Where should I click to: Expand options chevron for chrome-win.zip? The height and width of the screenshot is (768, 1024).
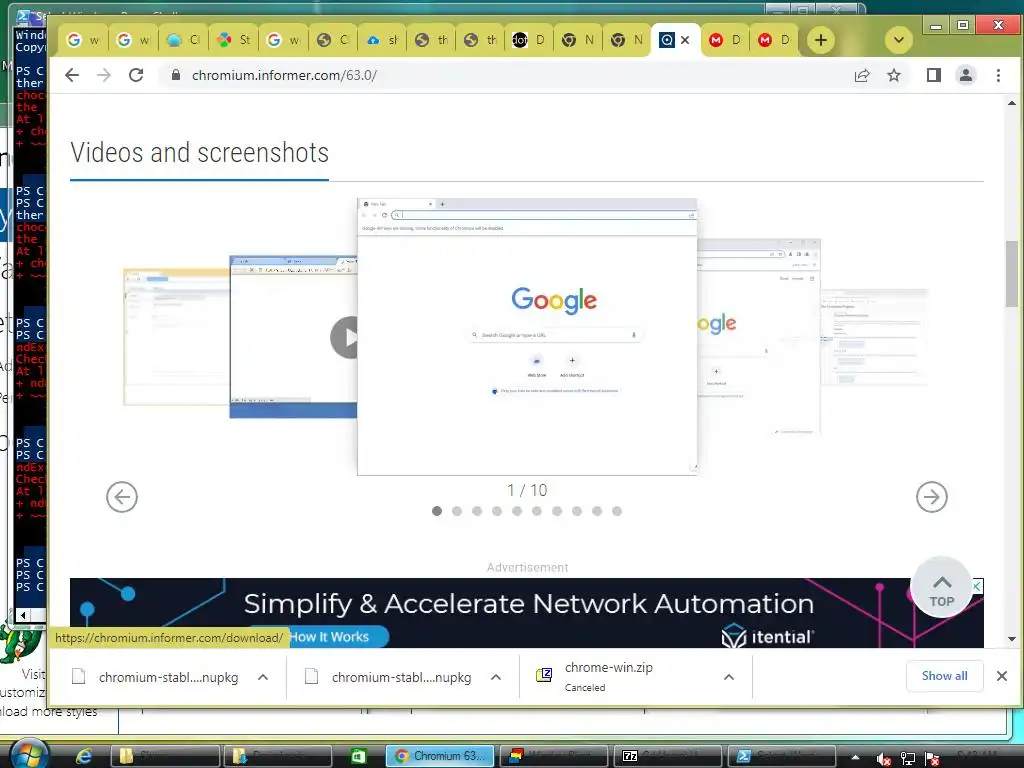(729, 677)
